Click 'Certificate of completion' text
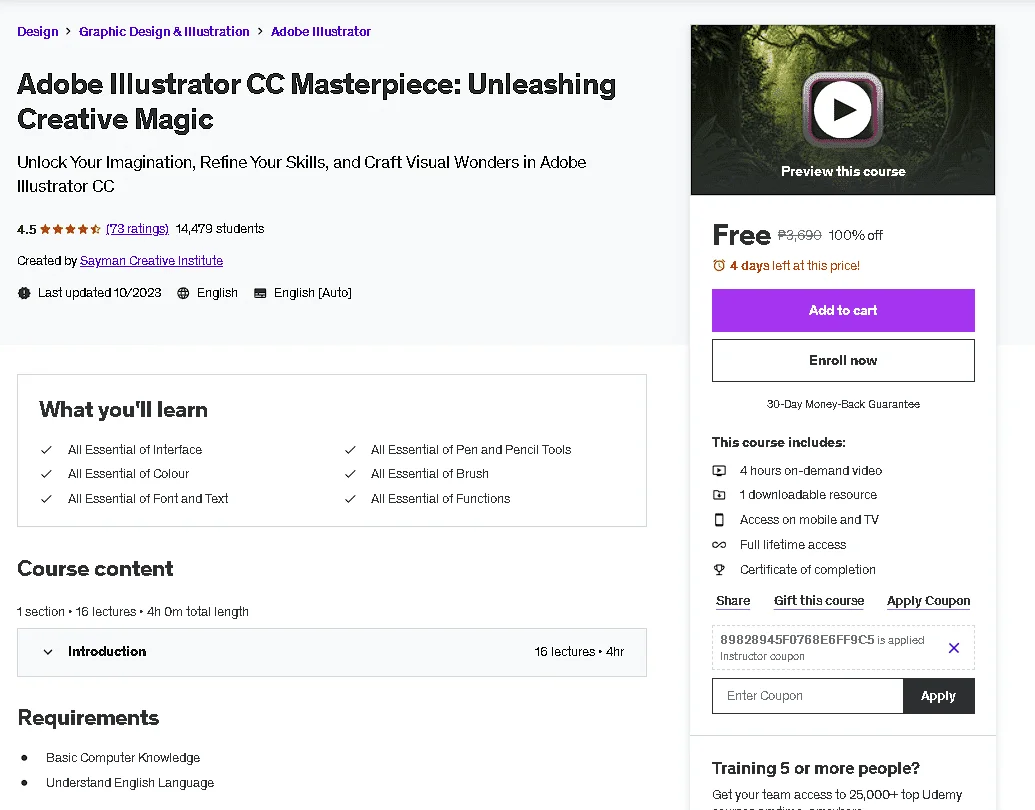1035x810 pixels. [807, 570]
